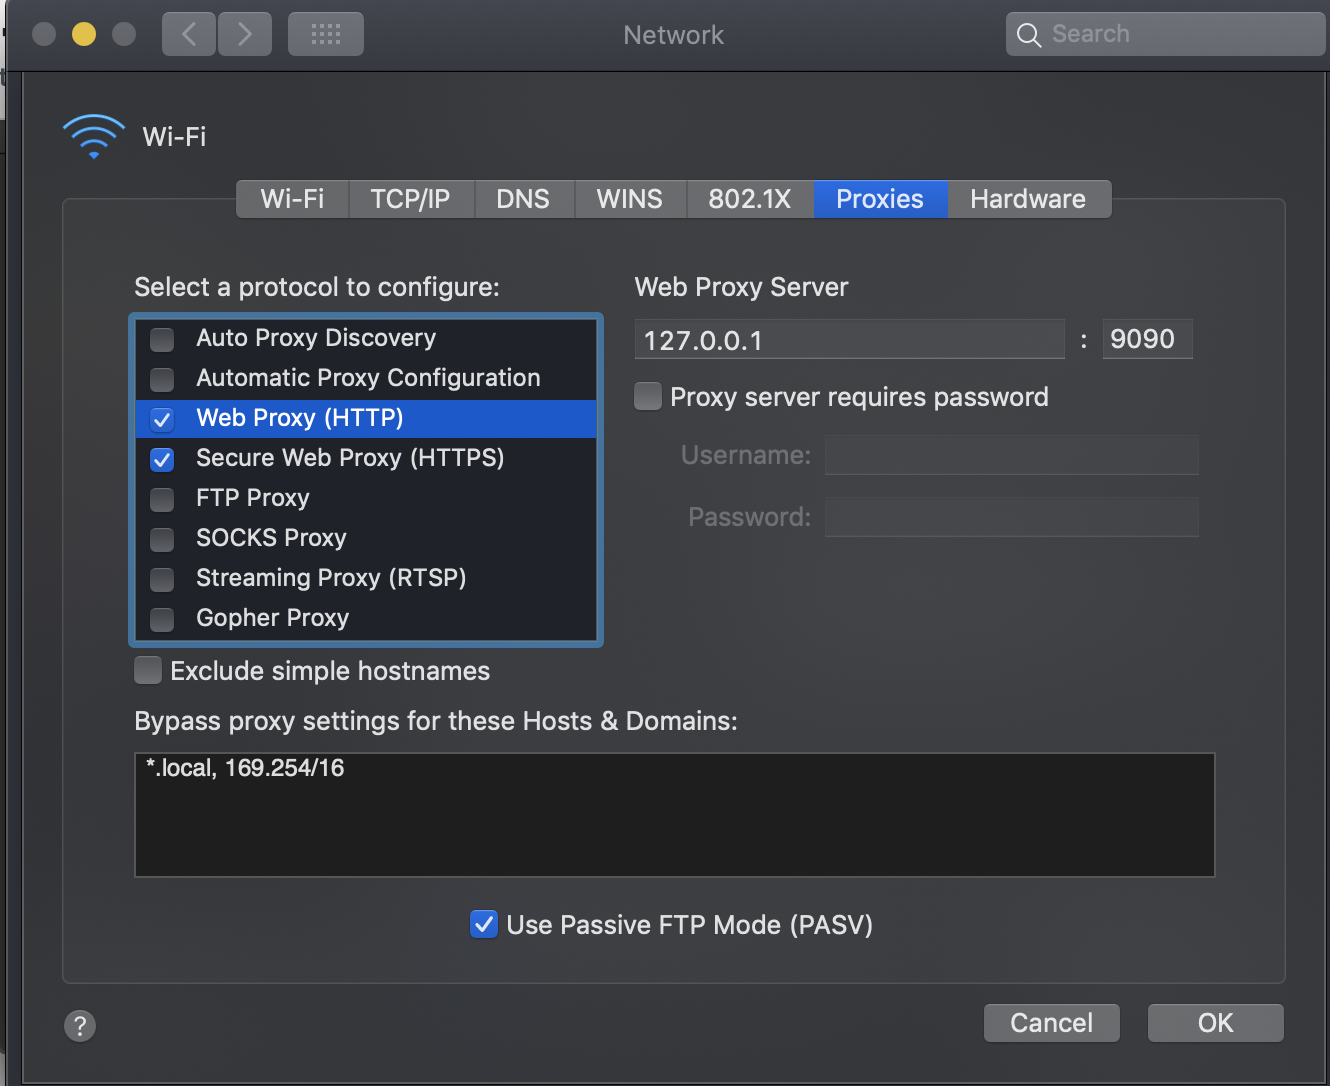Select Streaming Proxy (RTSP) row label
The height and width of the screenshot is (1086, 1330).
331,578
